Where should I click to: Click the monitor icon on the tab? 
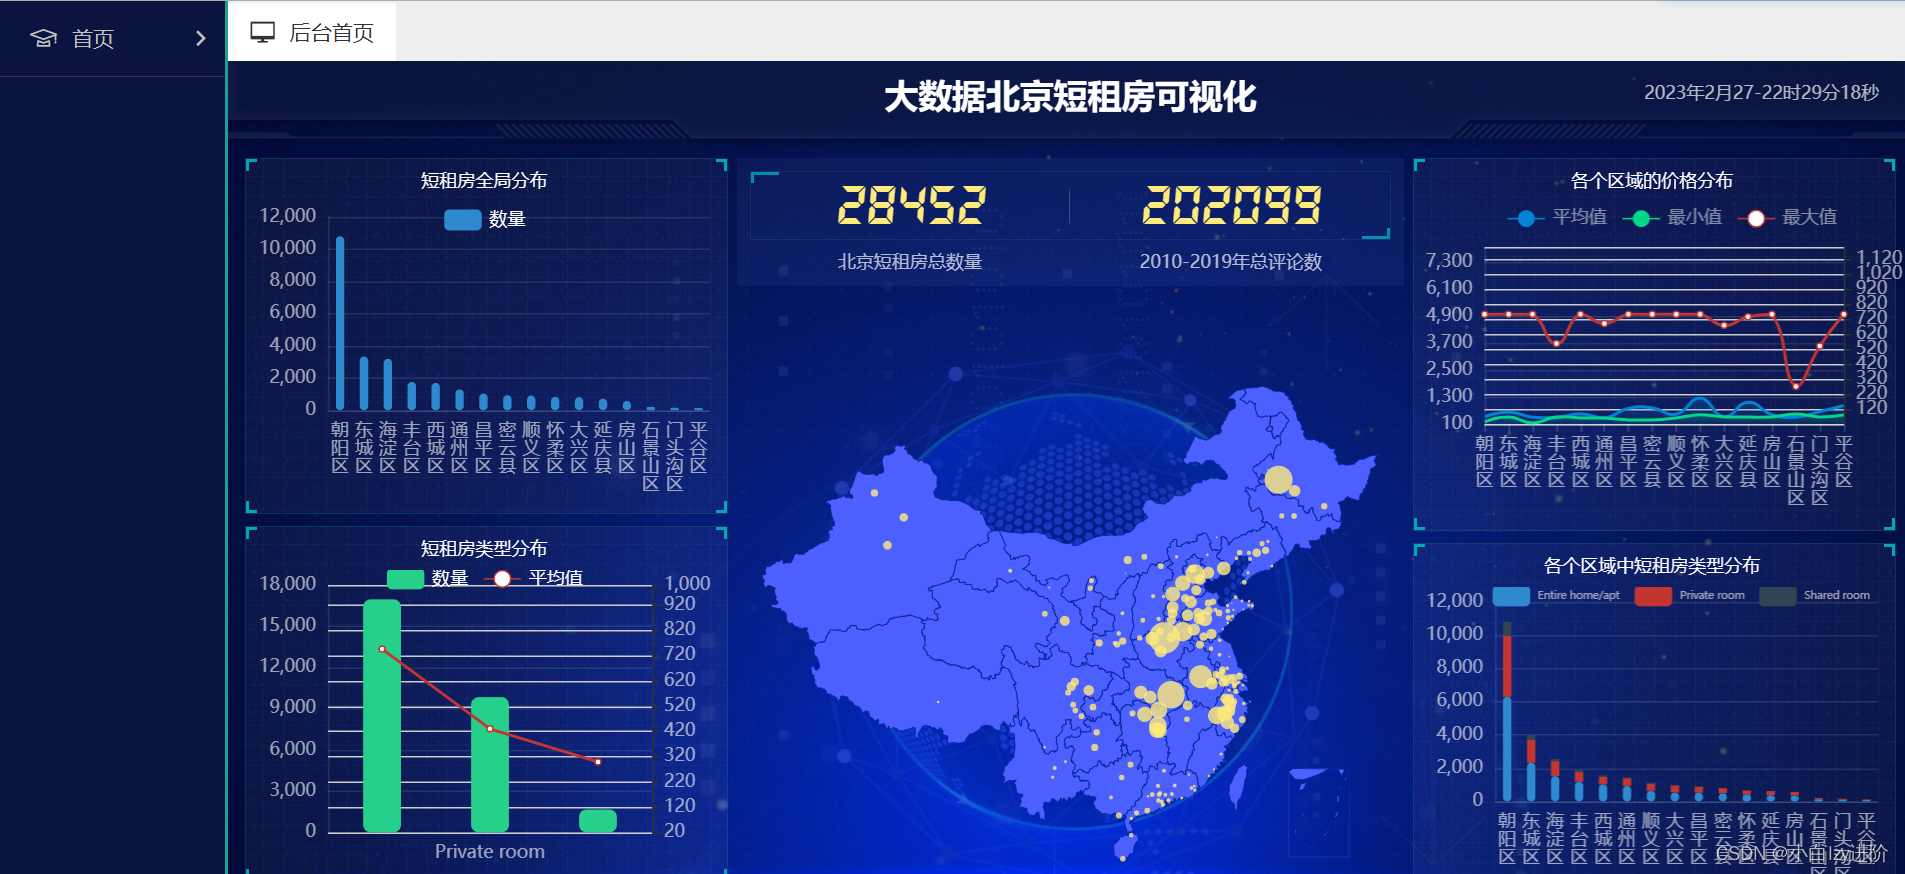262,33
